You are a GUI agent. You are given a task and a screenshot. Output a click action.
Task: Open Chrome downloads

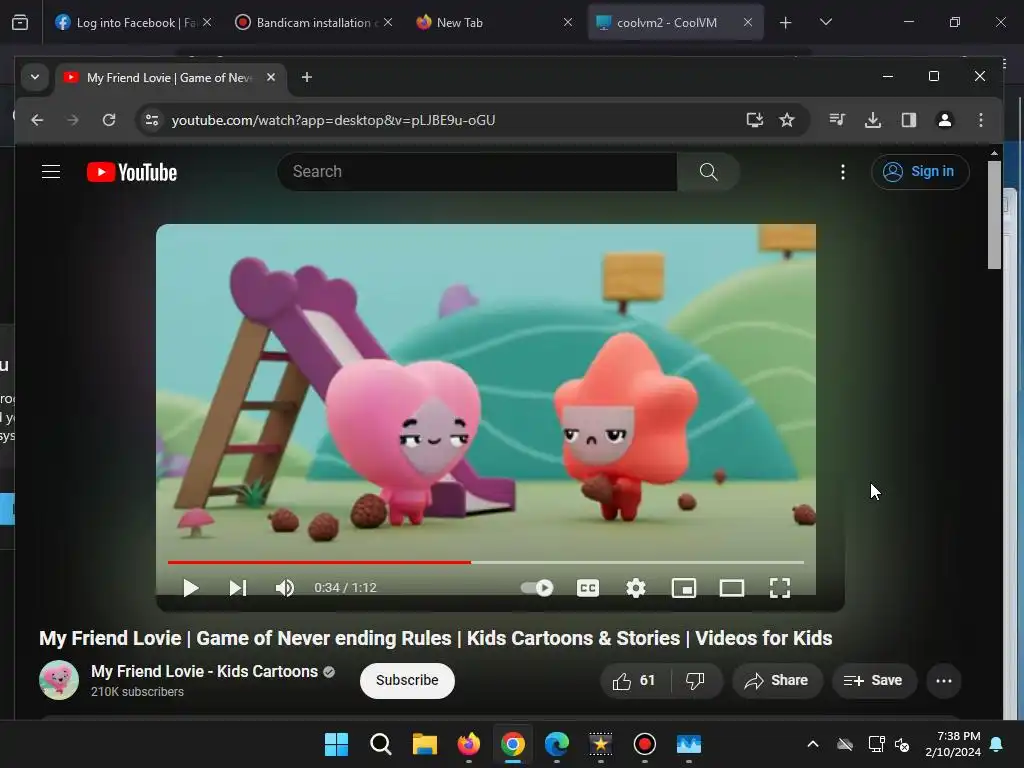873,120
